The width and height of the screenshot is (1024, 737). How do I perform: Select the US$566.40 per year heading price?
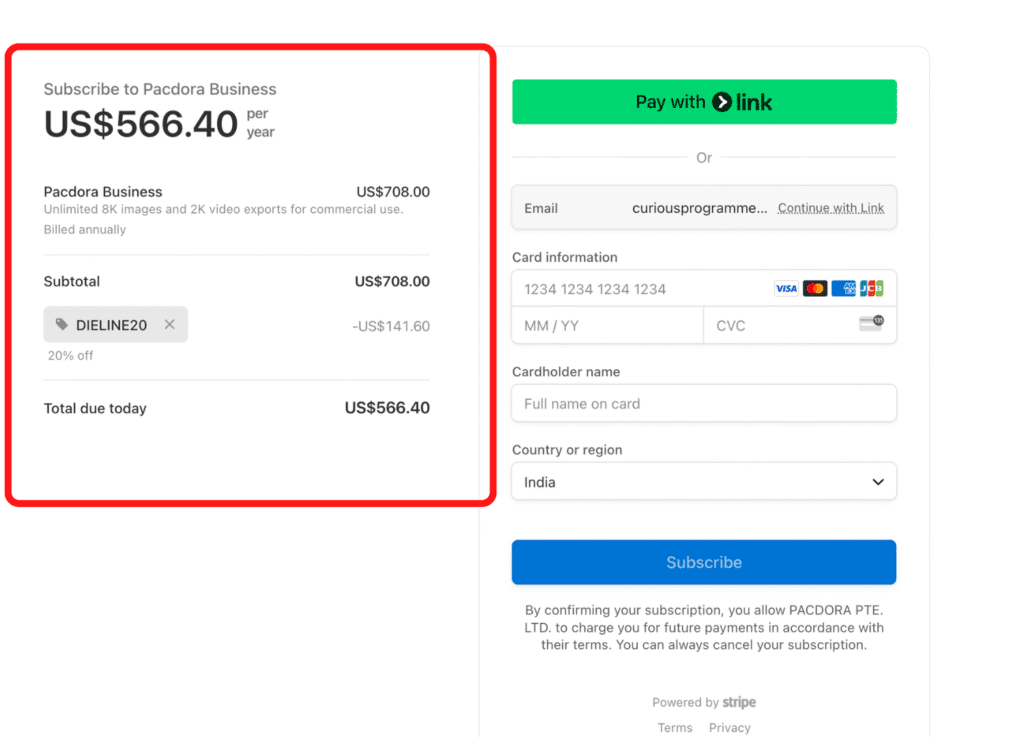point(159,123)
